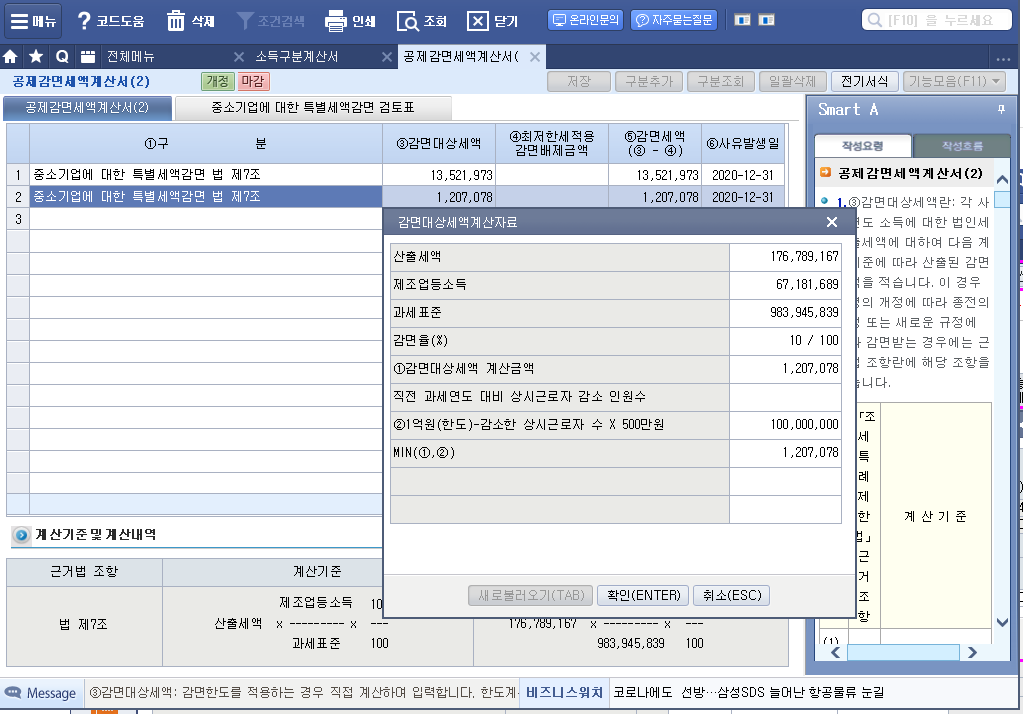Pin the Smart A panel
This screenshot has height=714, width=1023.
coord(1001,109)
